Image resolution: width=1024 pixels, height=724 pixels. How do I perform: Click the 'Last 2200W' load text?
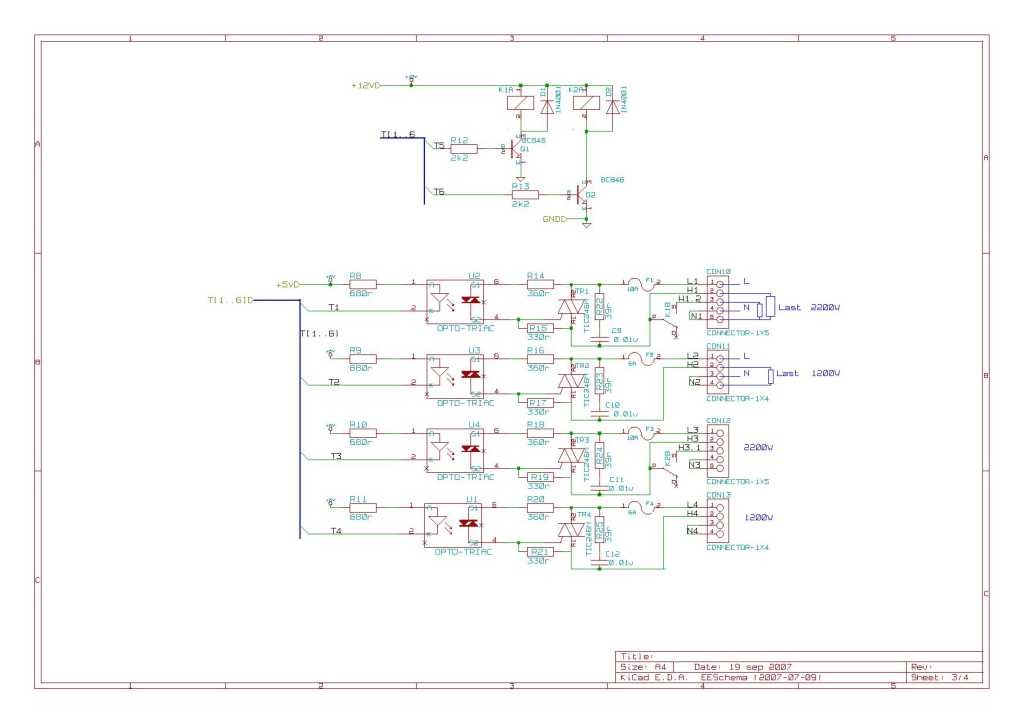click(x=808, y=307)
